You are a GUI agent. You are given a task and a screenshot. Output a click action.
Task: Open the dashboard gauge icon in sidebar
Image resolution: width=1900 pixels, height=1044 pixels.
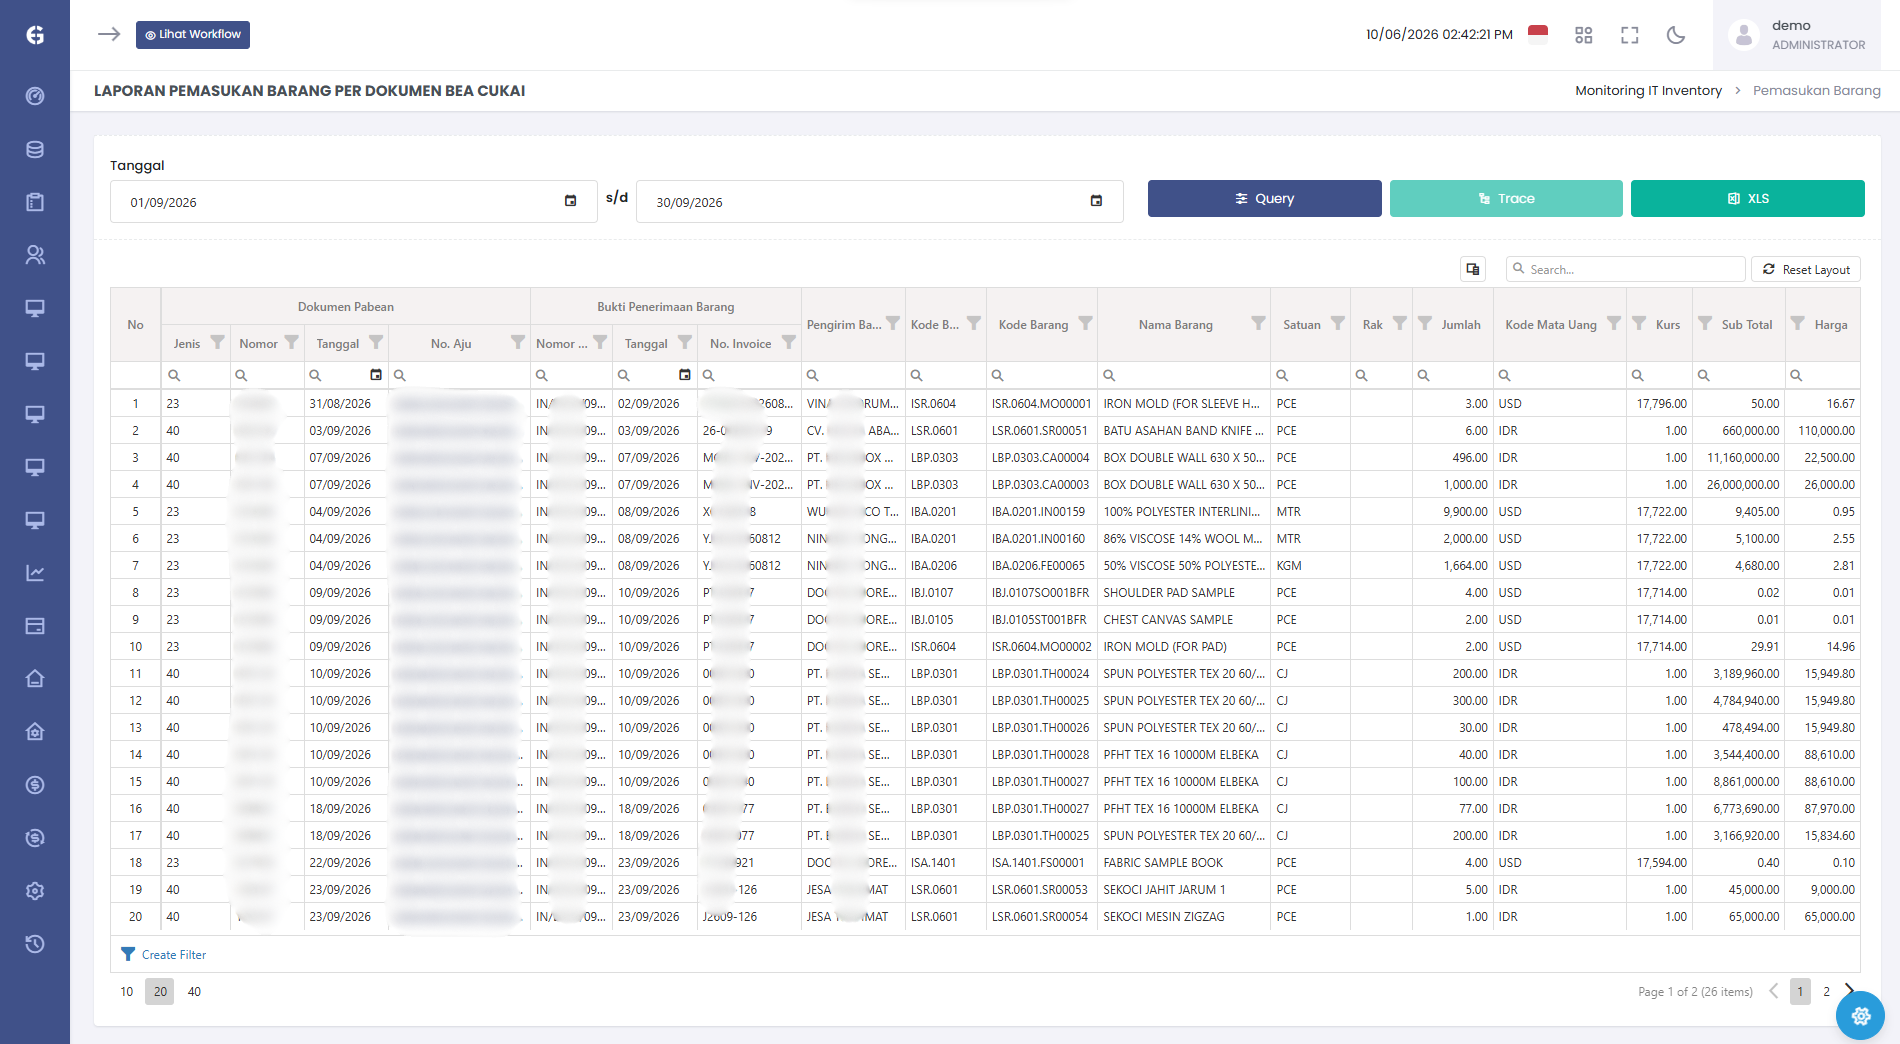(35, 96)
